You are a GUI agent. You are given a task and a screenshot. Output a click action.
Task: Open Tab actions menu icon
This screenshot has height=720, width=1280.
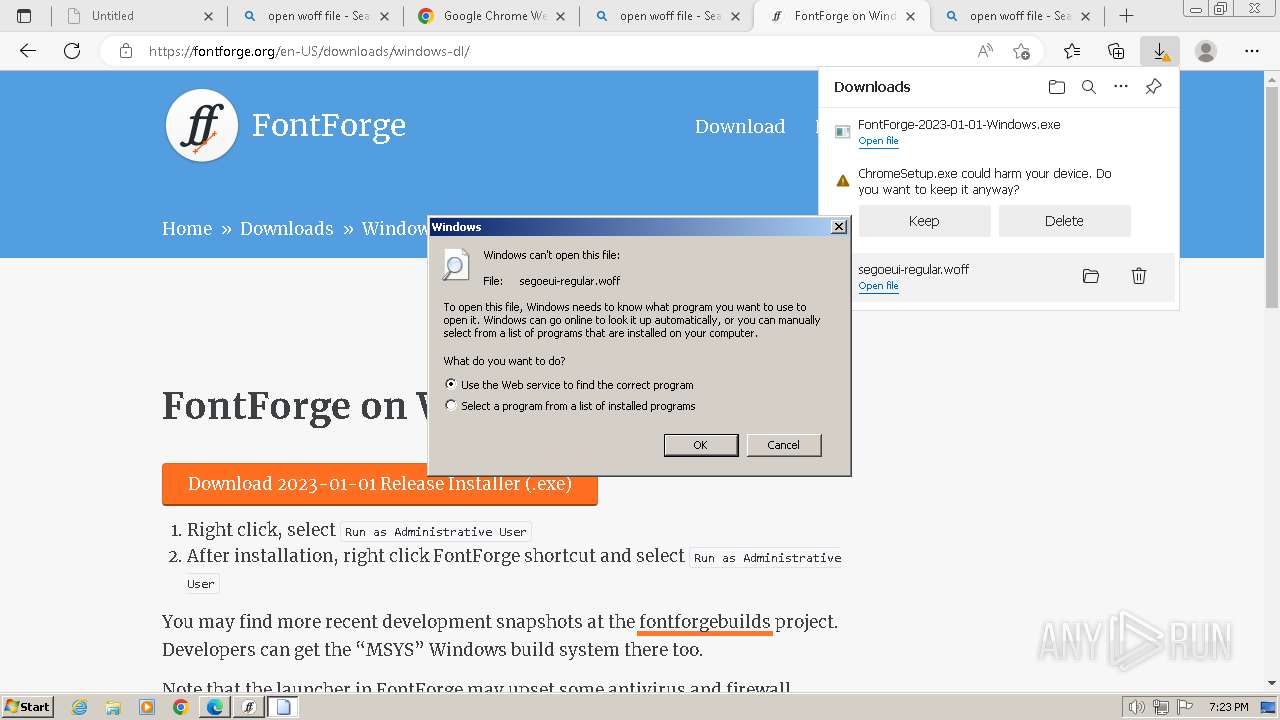(24, 16)
